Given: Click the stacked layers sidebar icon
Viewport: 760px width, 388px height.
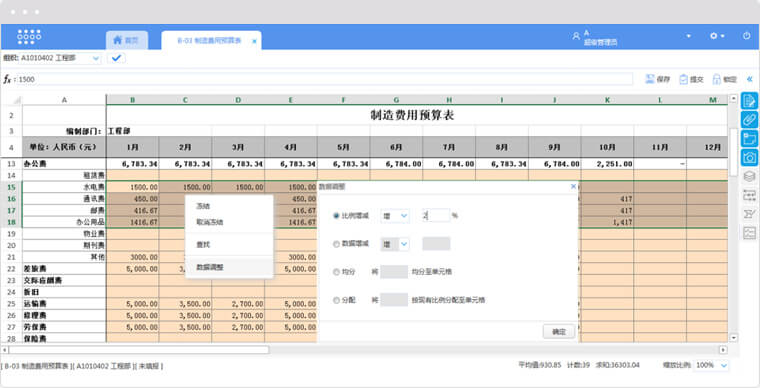Looking at the screenshot, I should 749,176.
